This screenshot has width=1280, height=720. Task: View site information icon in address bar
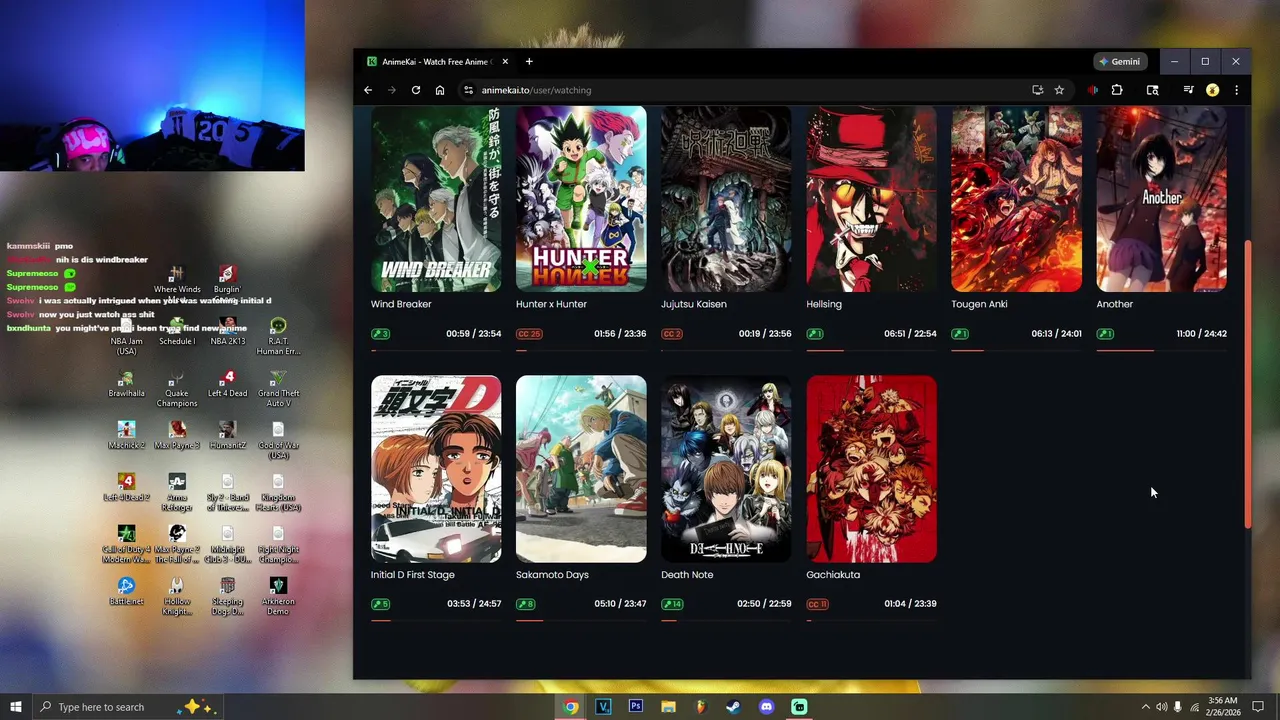(468, 90)
